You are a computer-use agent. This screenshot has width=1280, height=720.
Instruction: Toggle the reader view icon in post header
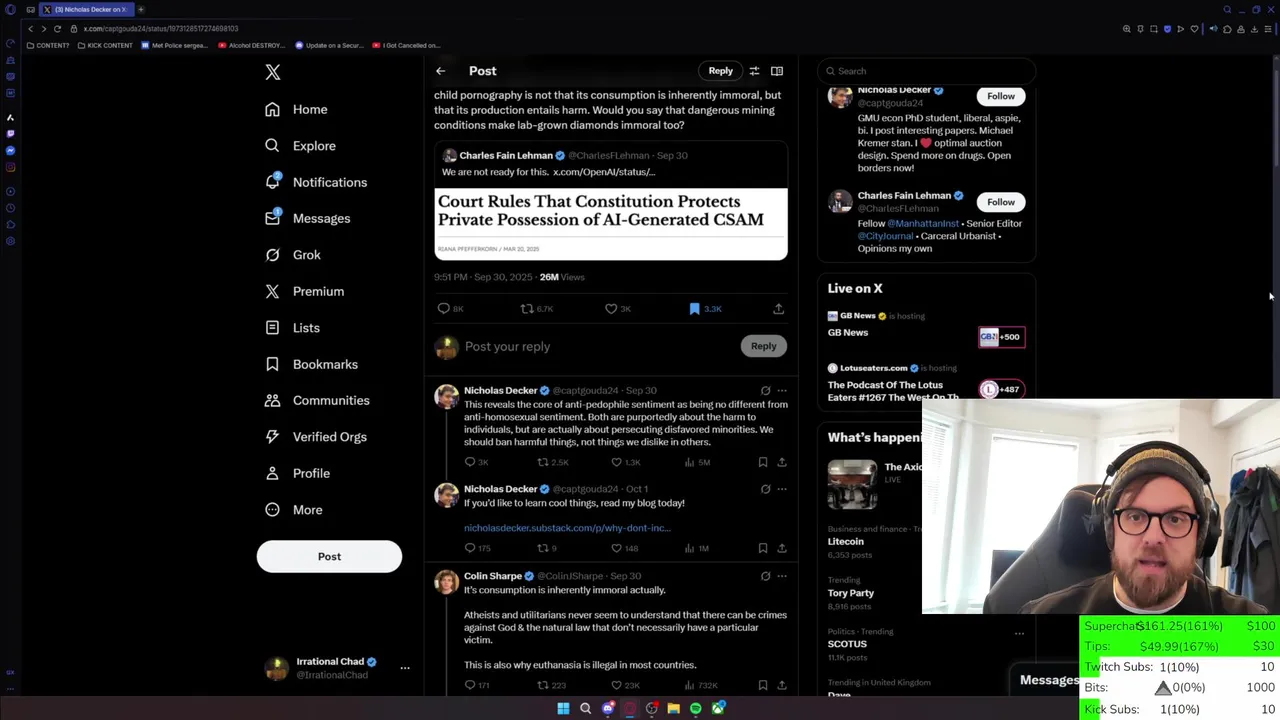click(777, 71)
